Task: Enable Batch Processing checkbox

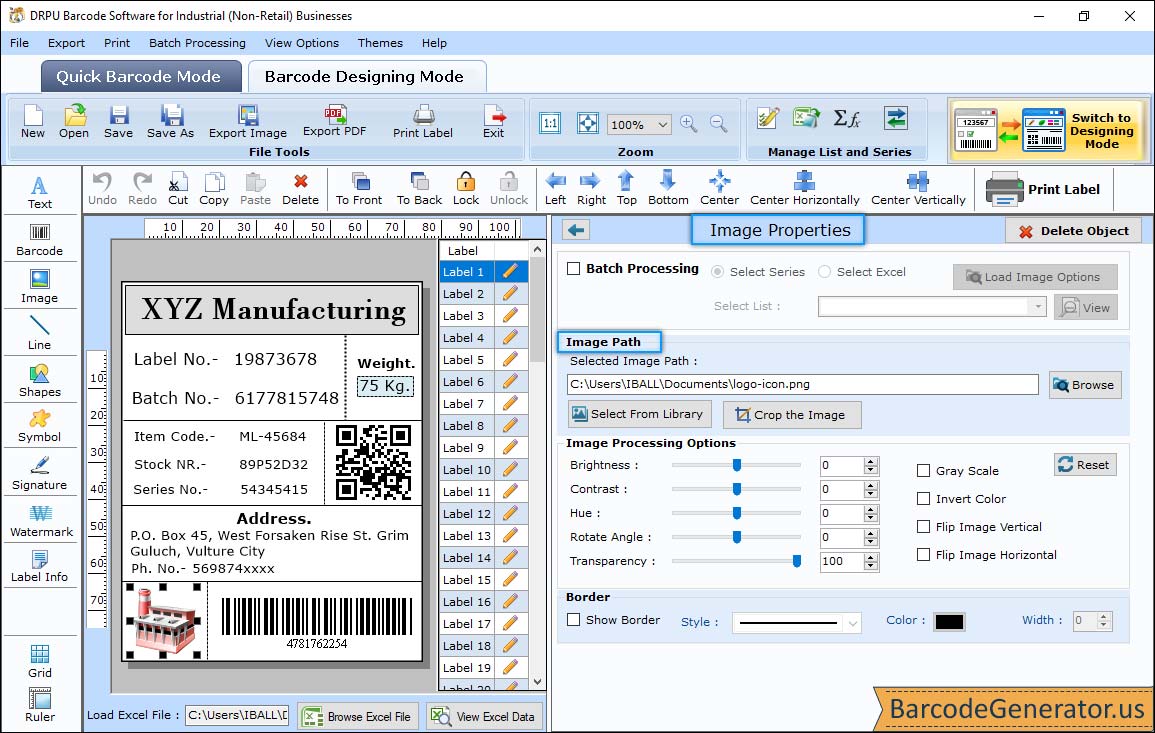Action: [574, 269]
